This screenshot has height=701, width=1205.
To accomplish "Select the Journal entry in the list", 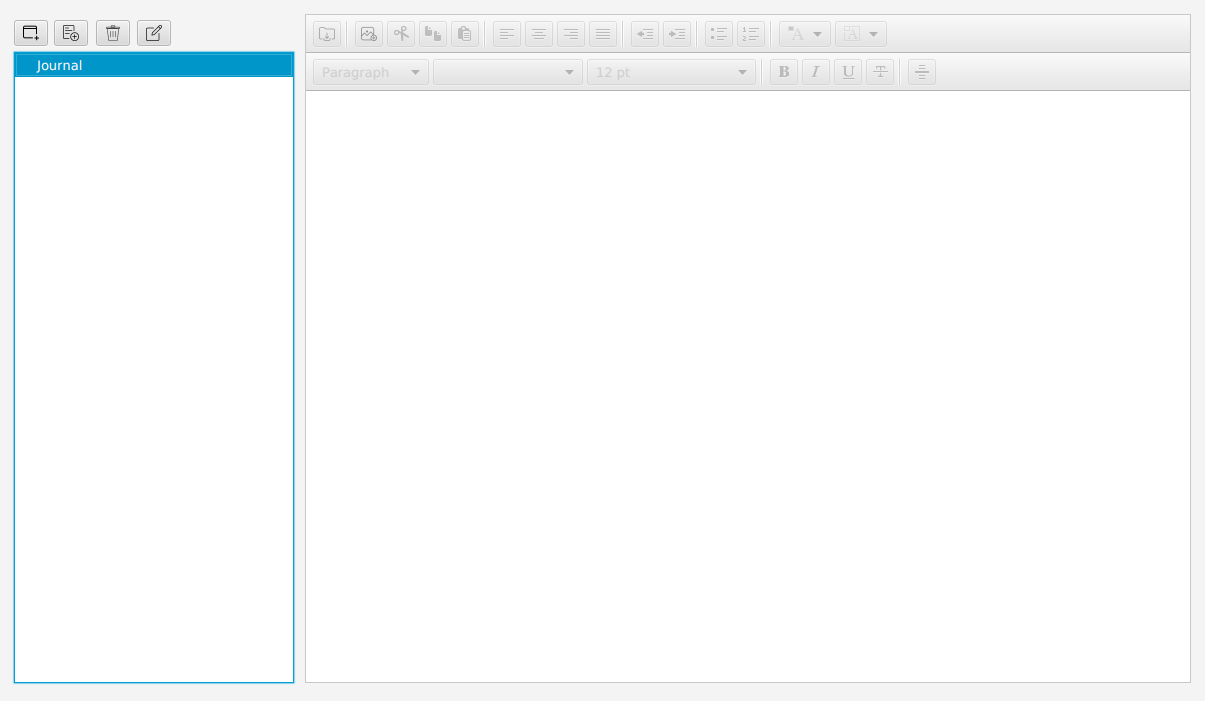I will (x=154, y=65).
